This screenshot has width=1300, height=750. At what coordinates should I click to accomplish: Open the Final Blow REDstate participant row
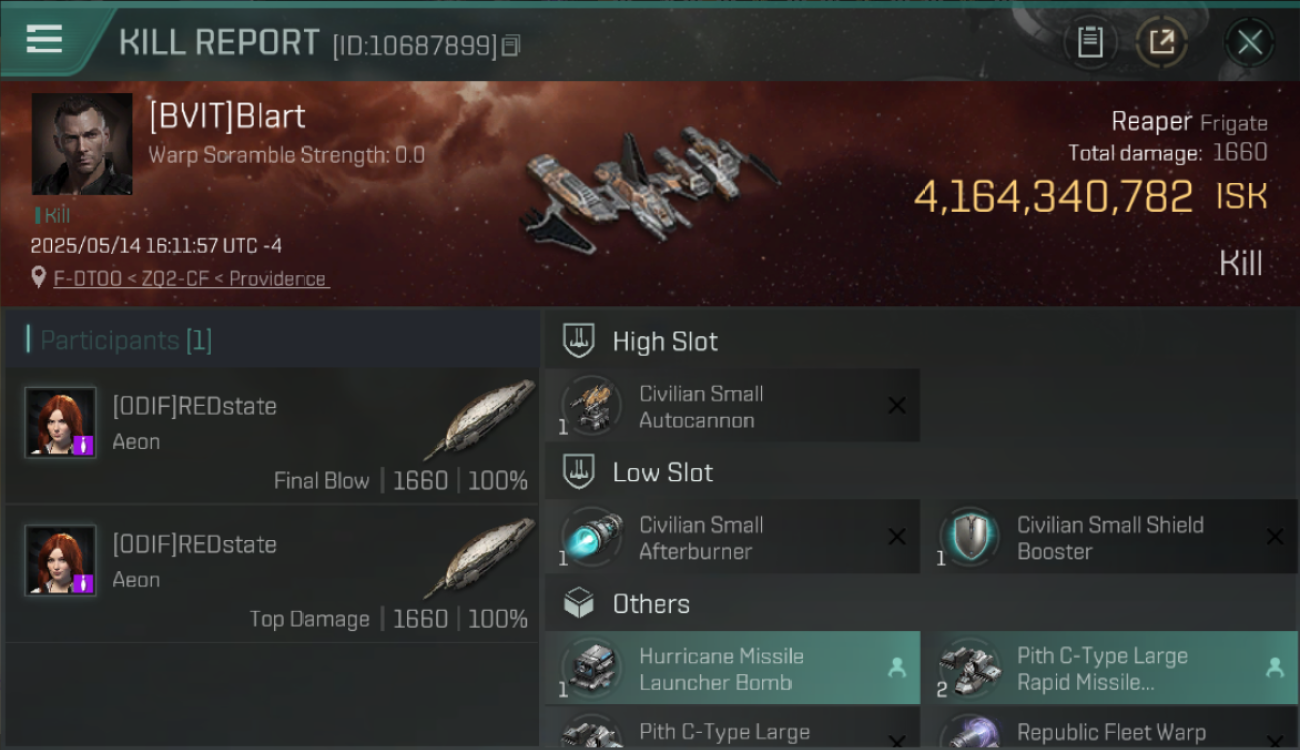[272, 435]
